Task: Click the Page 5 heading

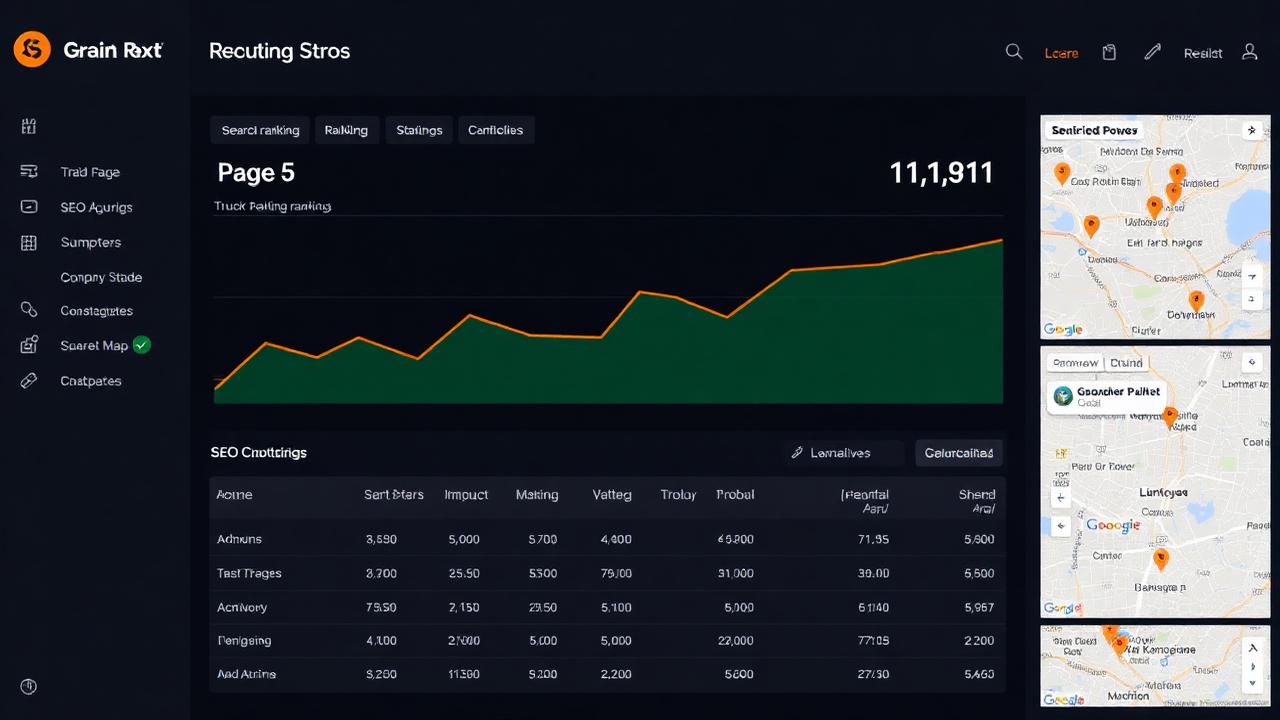Action: click(256, 173)
